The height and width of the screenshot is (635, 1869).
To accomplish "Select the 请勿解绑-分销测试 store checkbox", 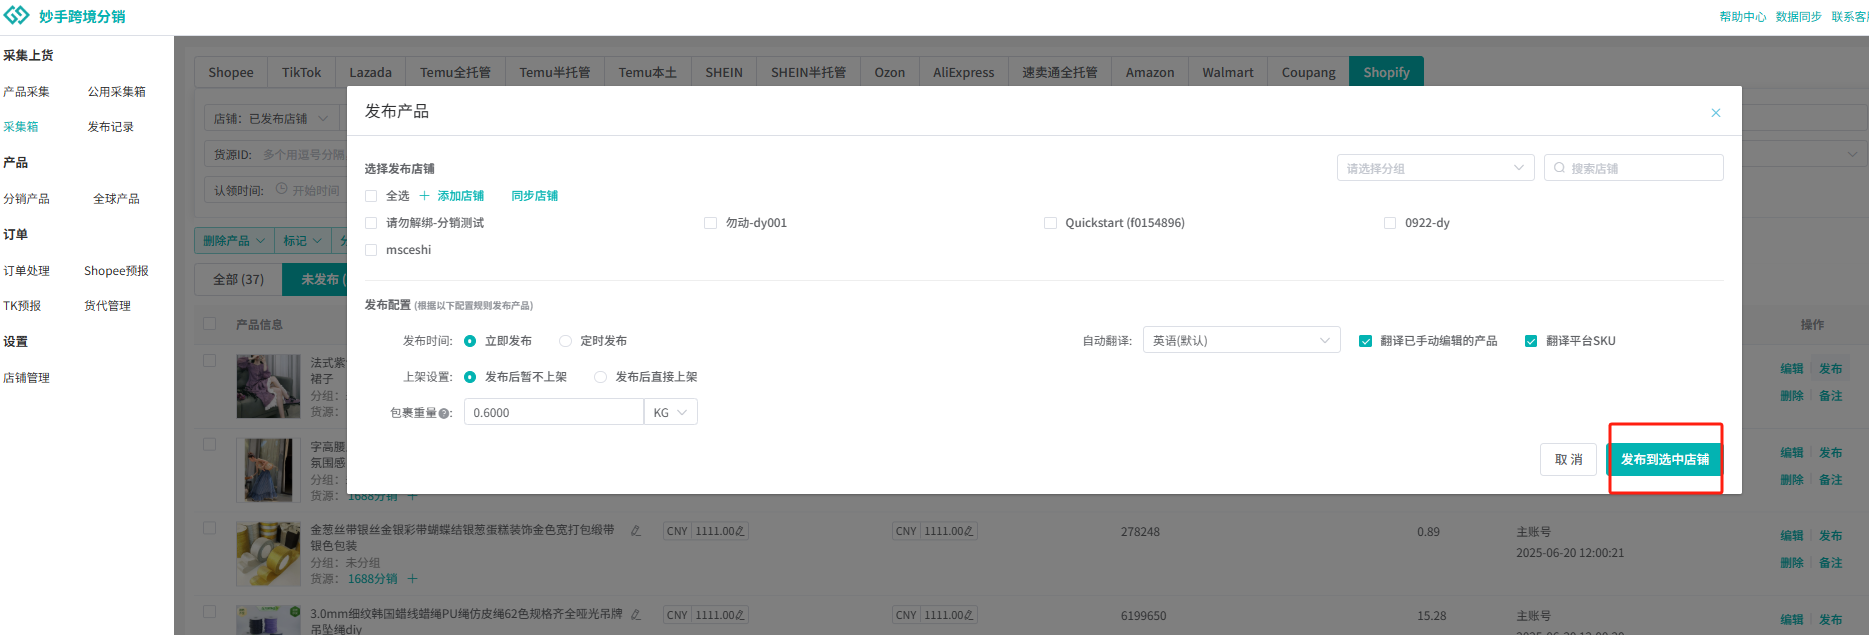I will tap(371, 223).
